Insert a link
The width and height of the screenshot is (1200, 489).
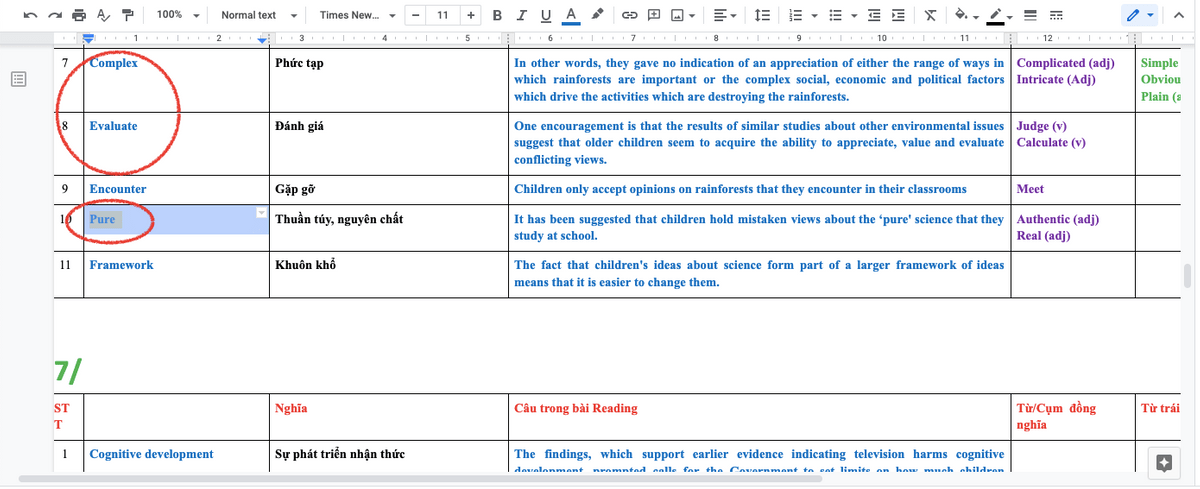point(629,16)
